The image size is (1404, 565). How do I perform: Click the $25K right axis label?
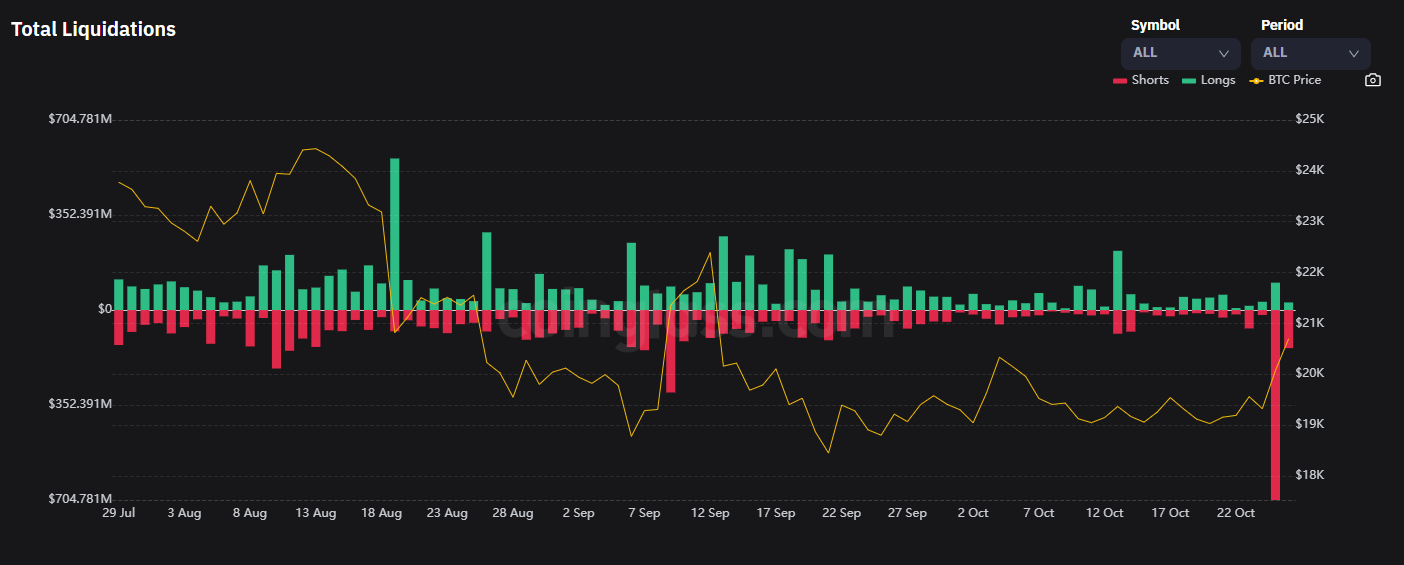coord(1309,119)
